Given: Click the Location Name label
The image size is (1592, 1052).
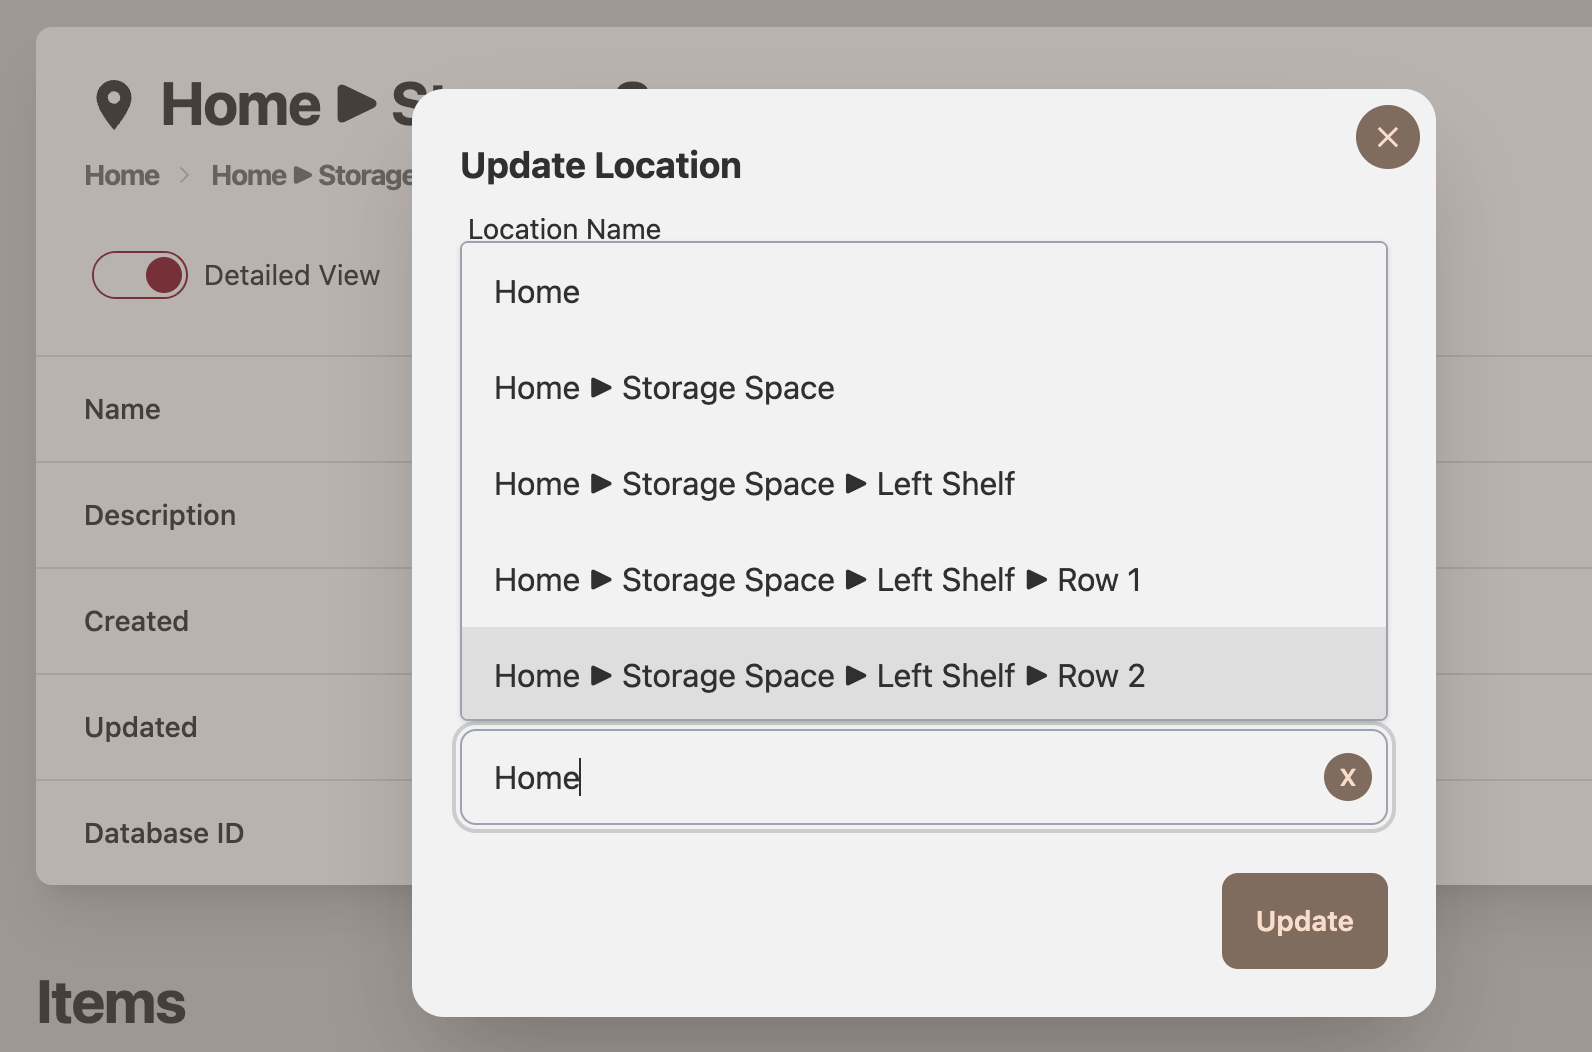Looking at the screenshot, I should [x=564, y=229].
